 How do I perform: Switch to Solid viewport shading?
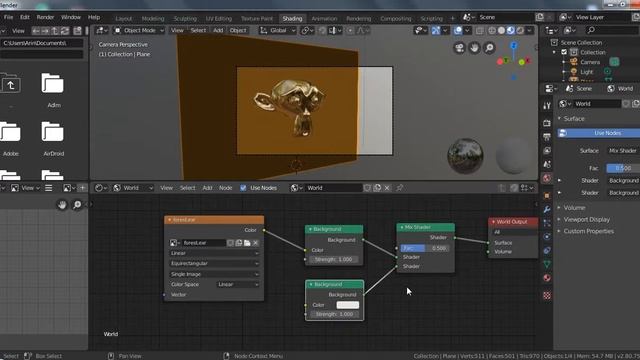[501, 31]
